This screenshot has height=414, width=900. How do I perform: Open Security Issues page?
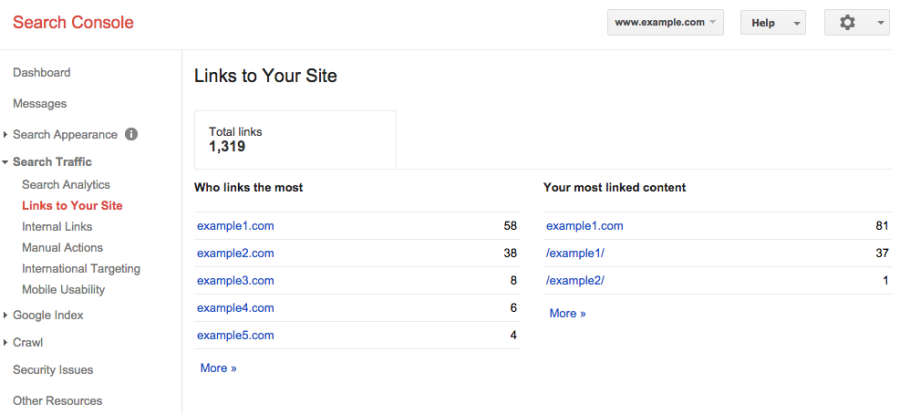(53, 370)
